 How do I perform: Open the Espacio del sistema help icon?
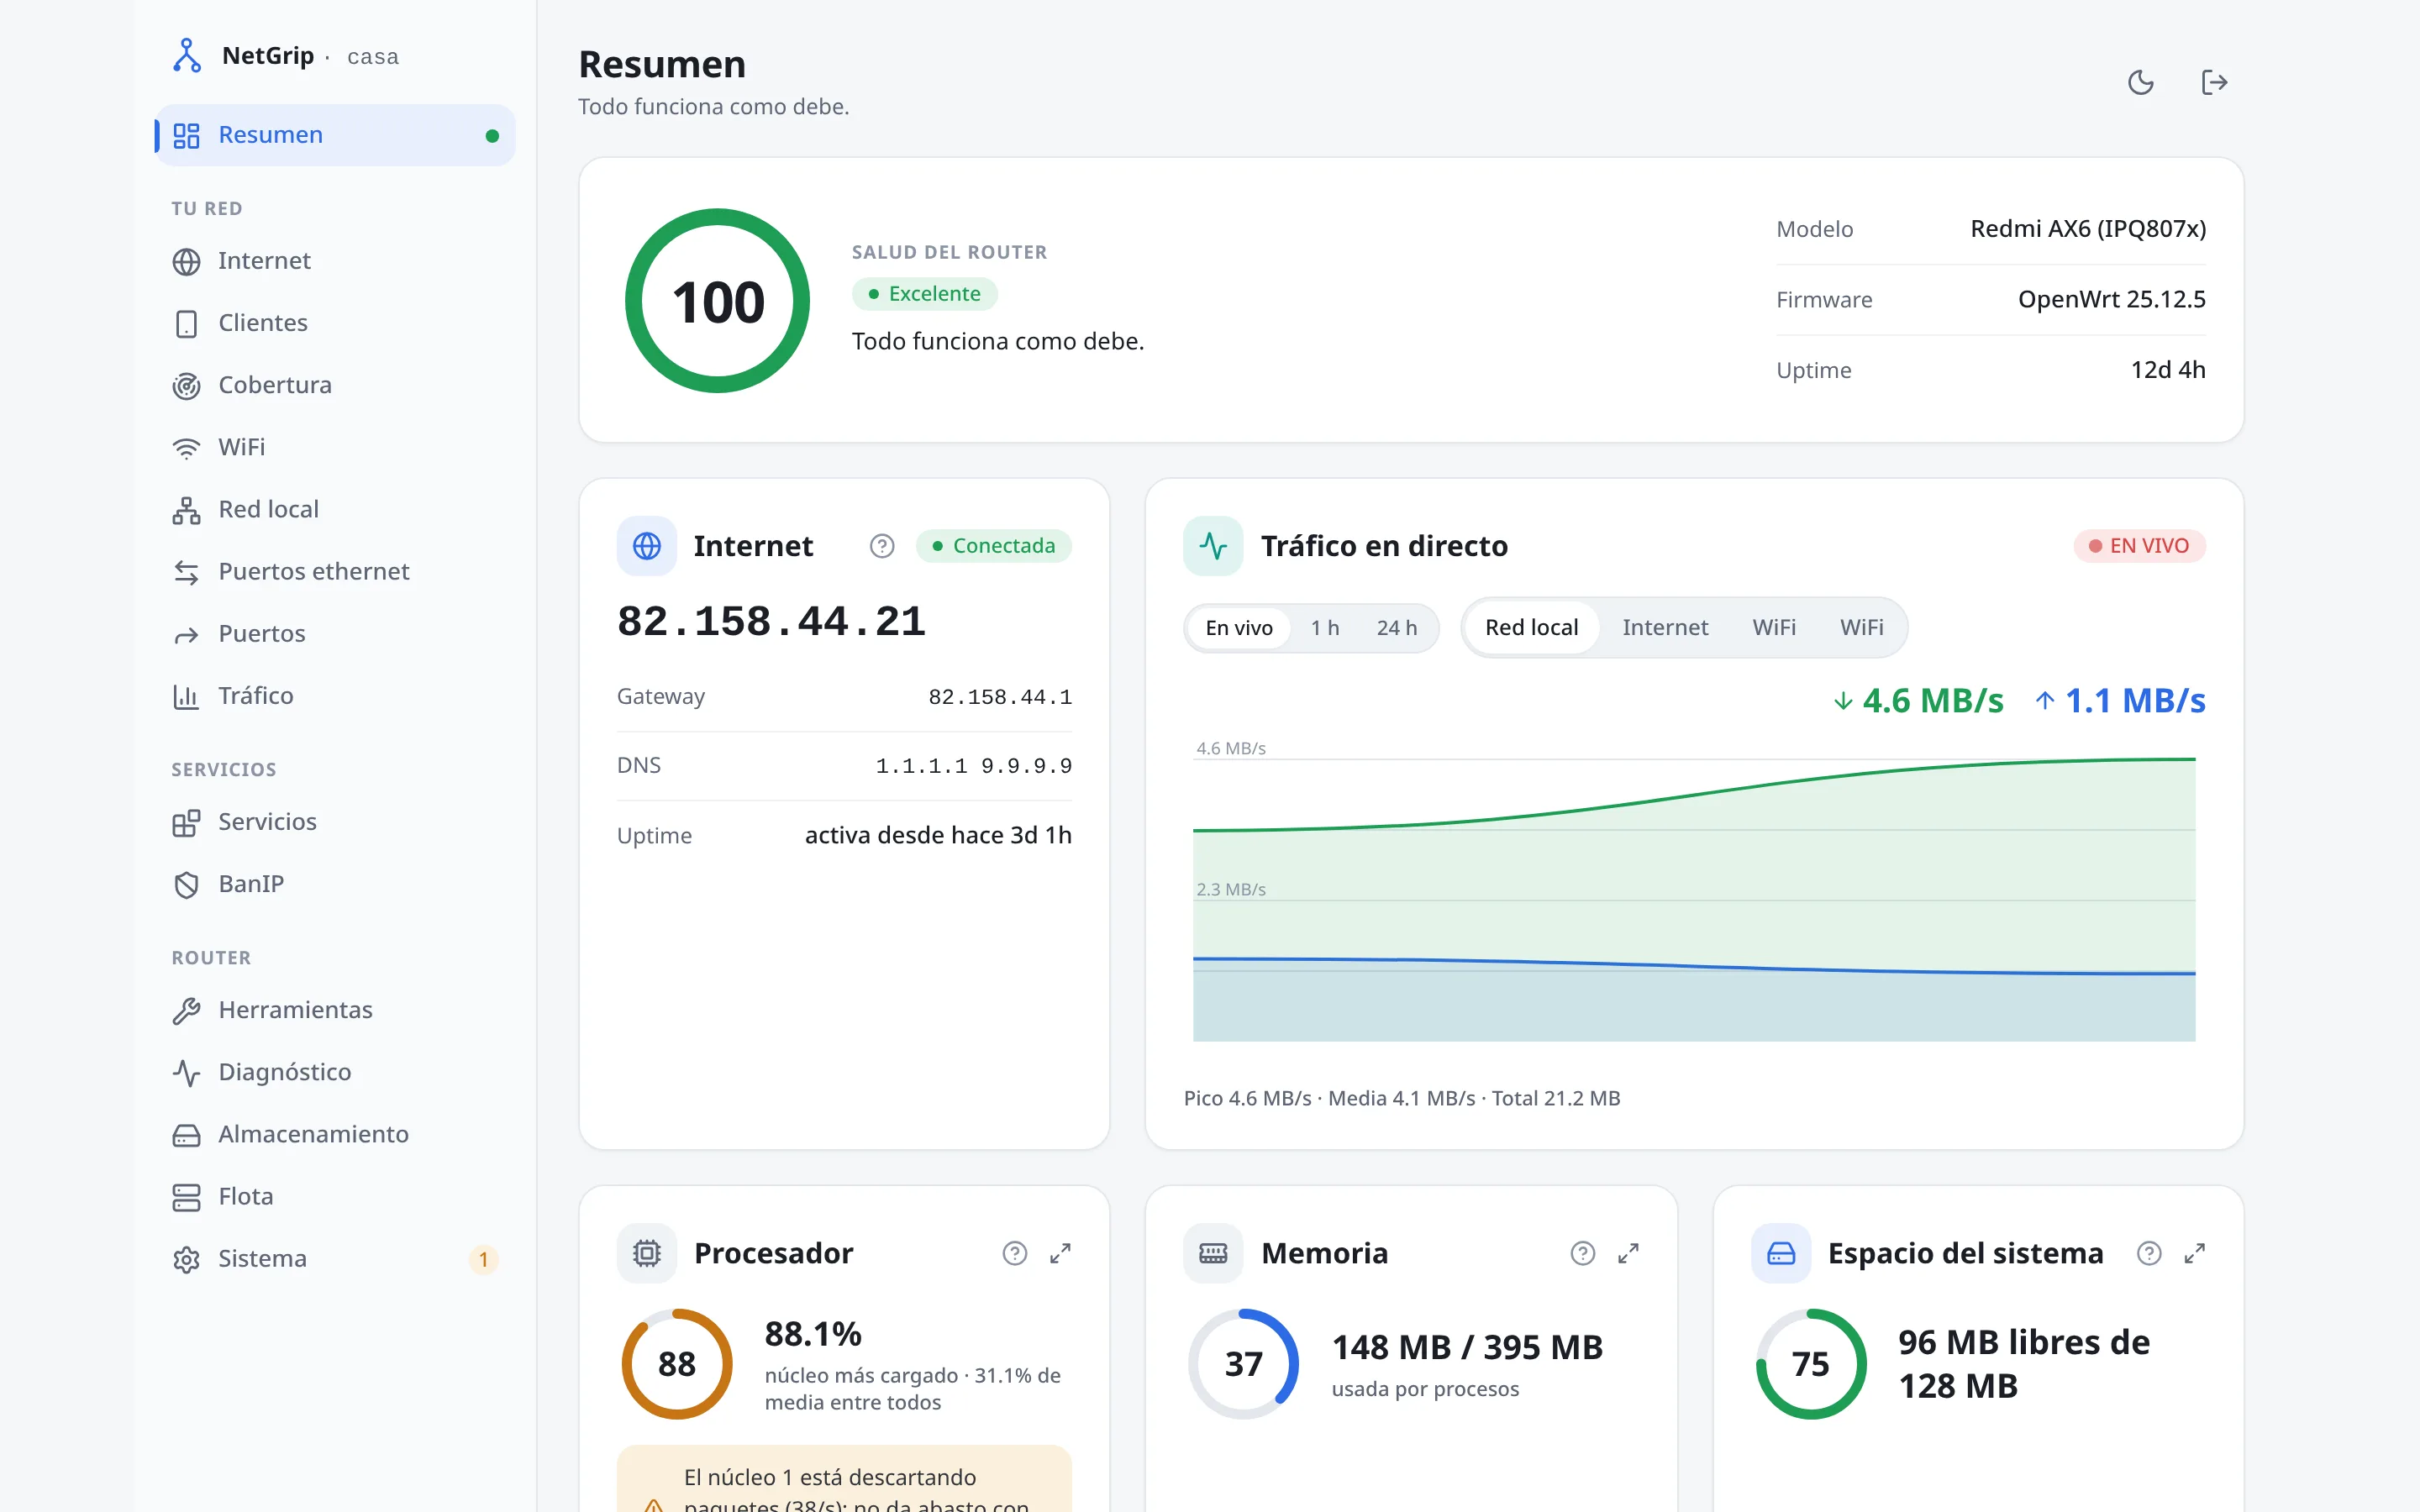tap(2149, 1253)
